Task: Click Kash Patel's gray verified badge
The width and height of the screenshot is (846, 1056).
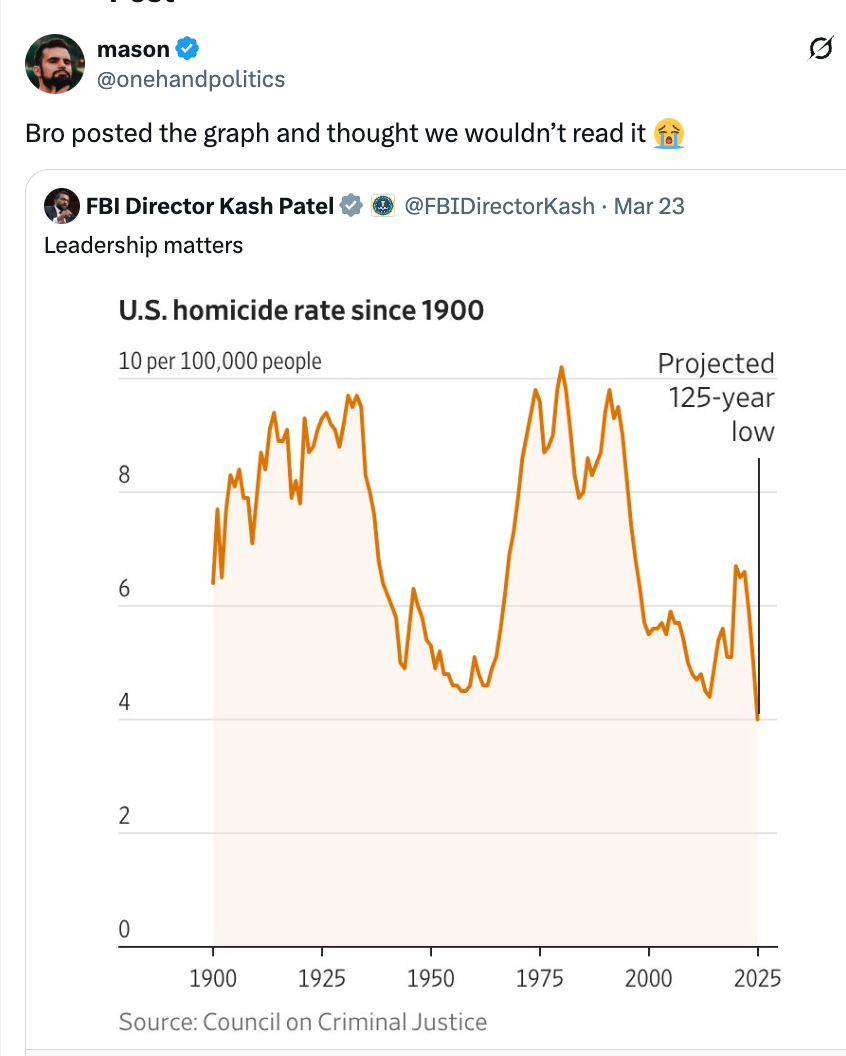Action: click(350, 206)
